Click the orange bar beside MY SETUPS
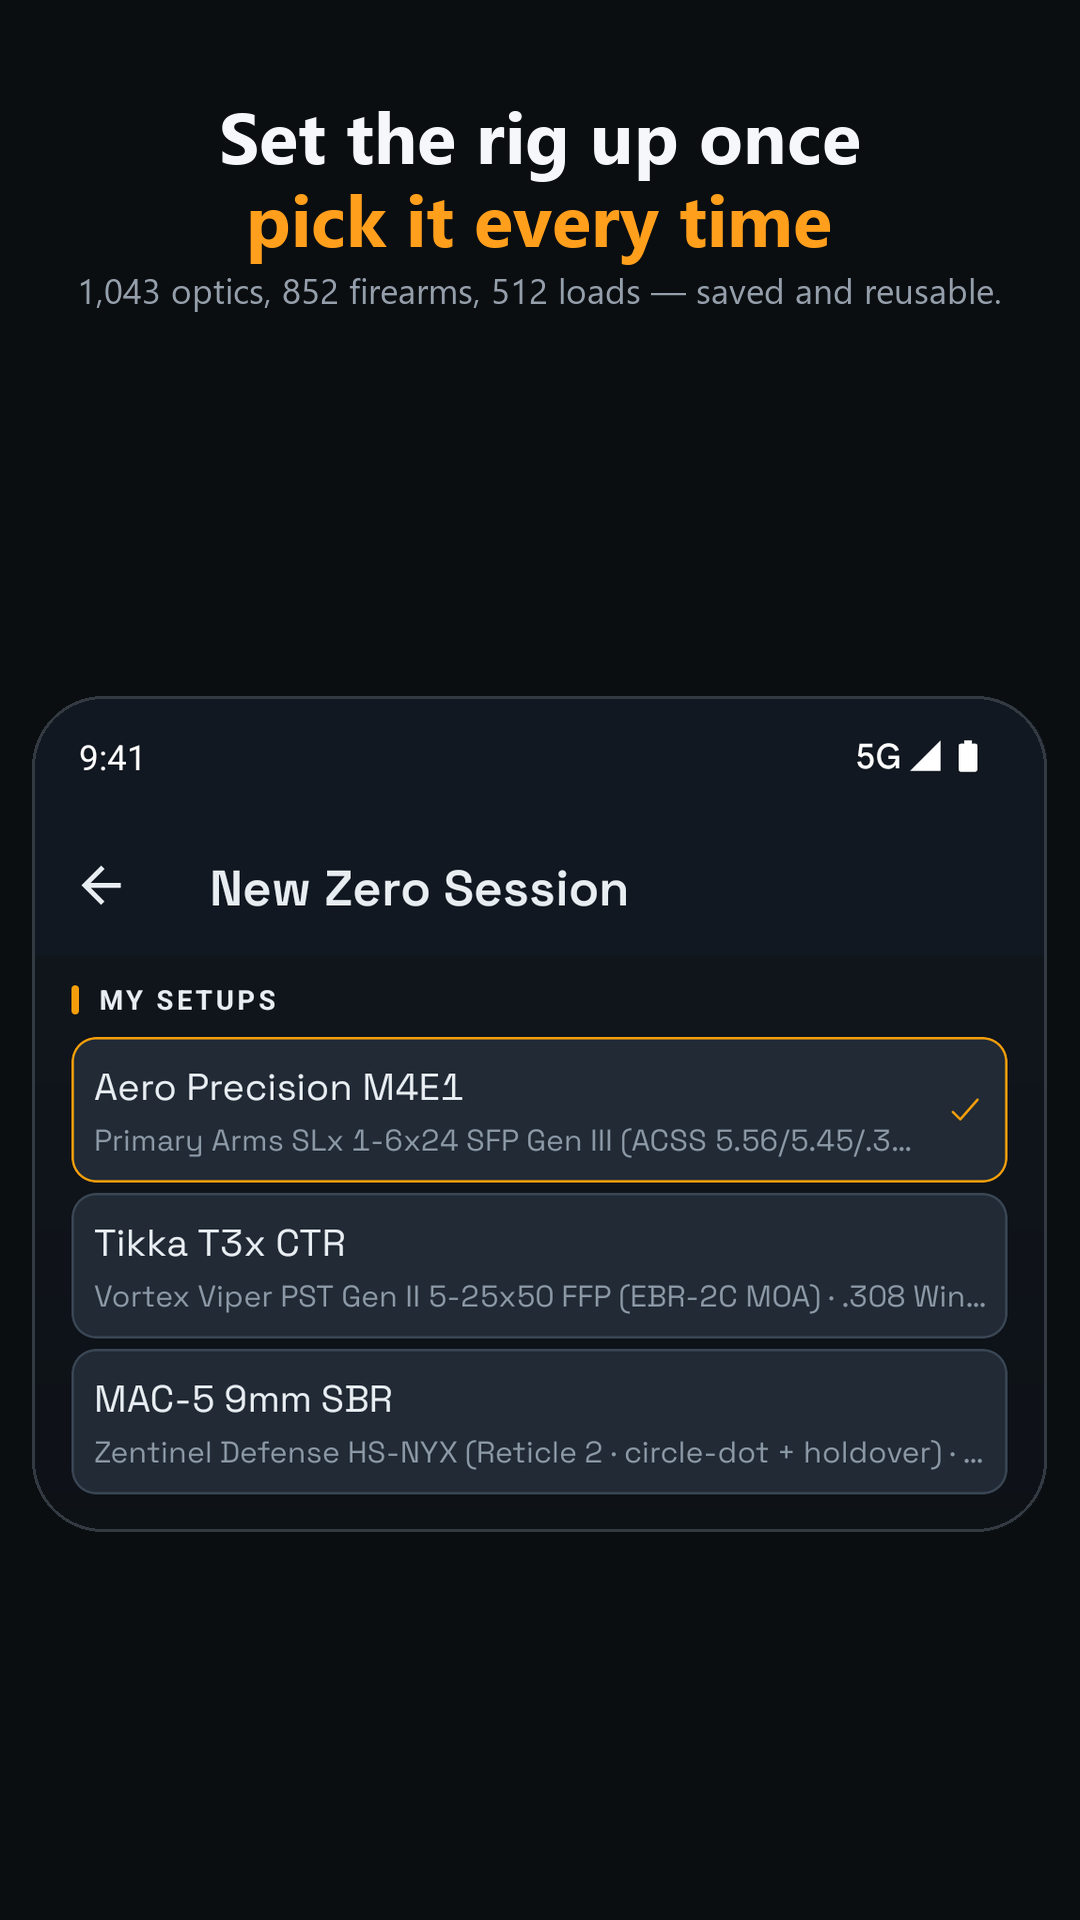1080x1920 pixels. pyautogui.click(x=75, y=1000)
